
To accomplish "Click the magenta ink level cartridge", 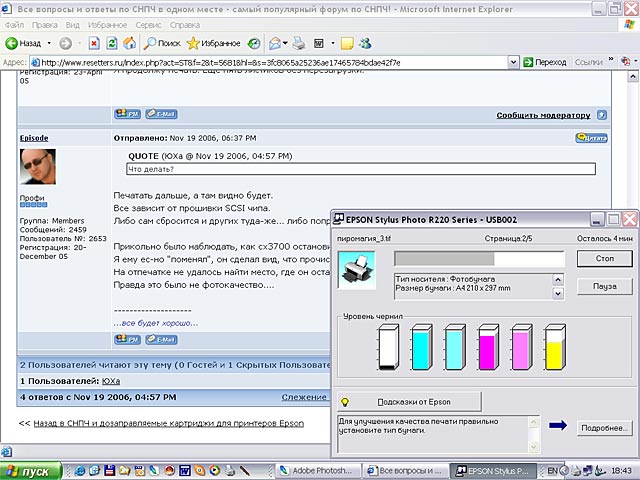I will pos(488,347).
